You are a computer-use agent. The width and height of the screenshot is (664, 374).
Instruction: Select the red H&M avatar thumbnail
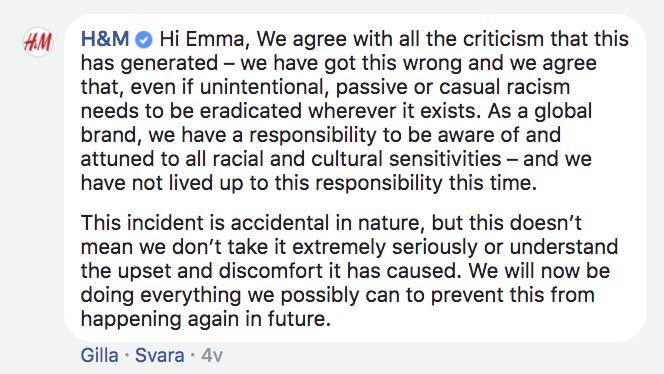click(x=38, y=42)
